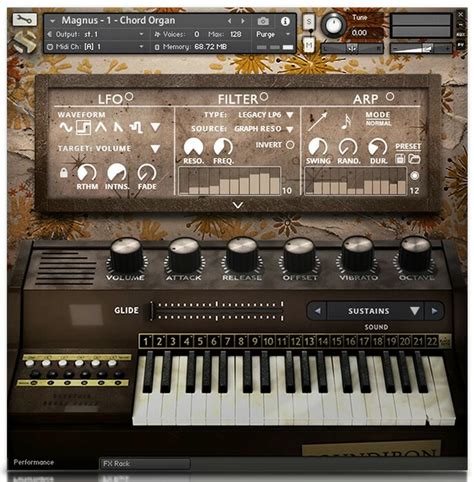Toggle the FILTER on/off circle
Screen dimensions: 474x482
pos(264,97)
